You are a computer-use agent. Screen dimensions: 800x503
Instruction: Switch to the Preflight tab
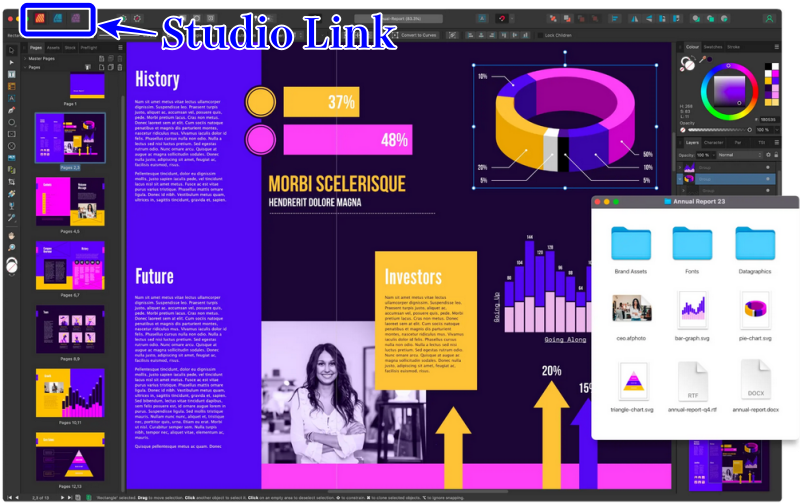click(89, 47)
